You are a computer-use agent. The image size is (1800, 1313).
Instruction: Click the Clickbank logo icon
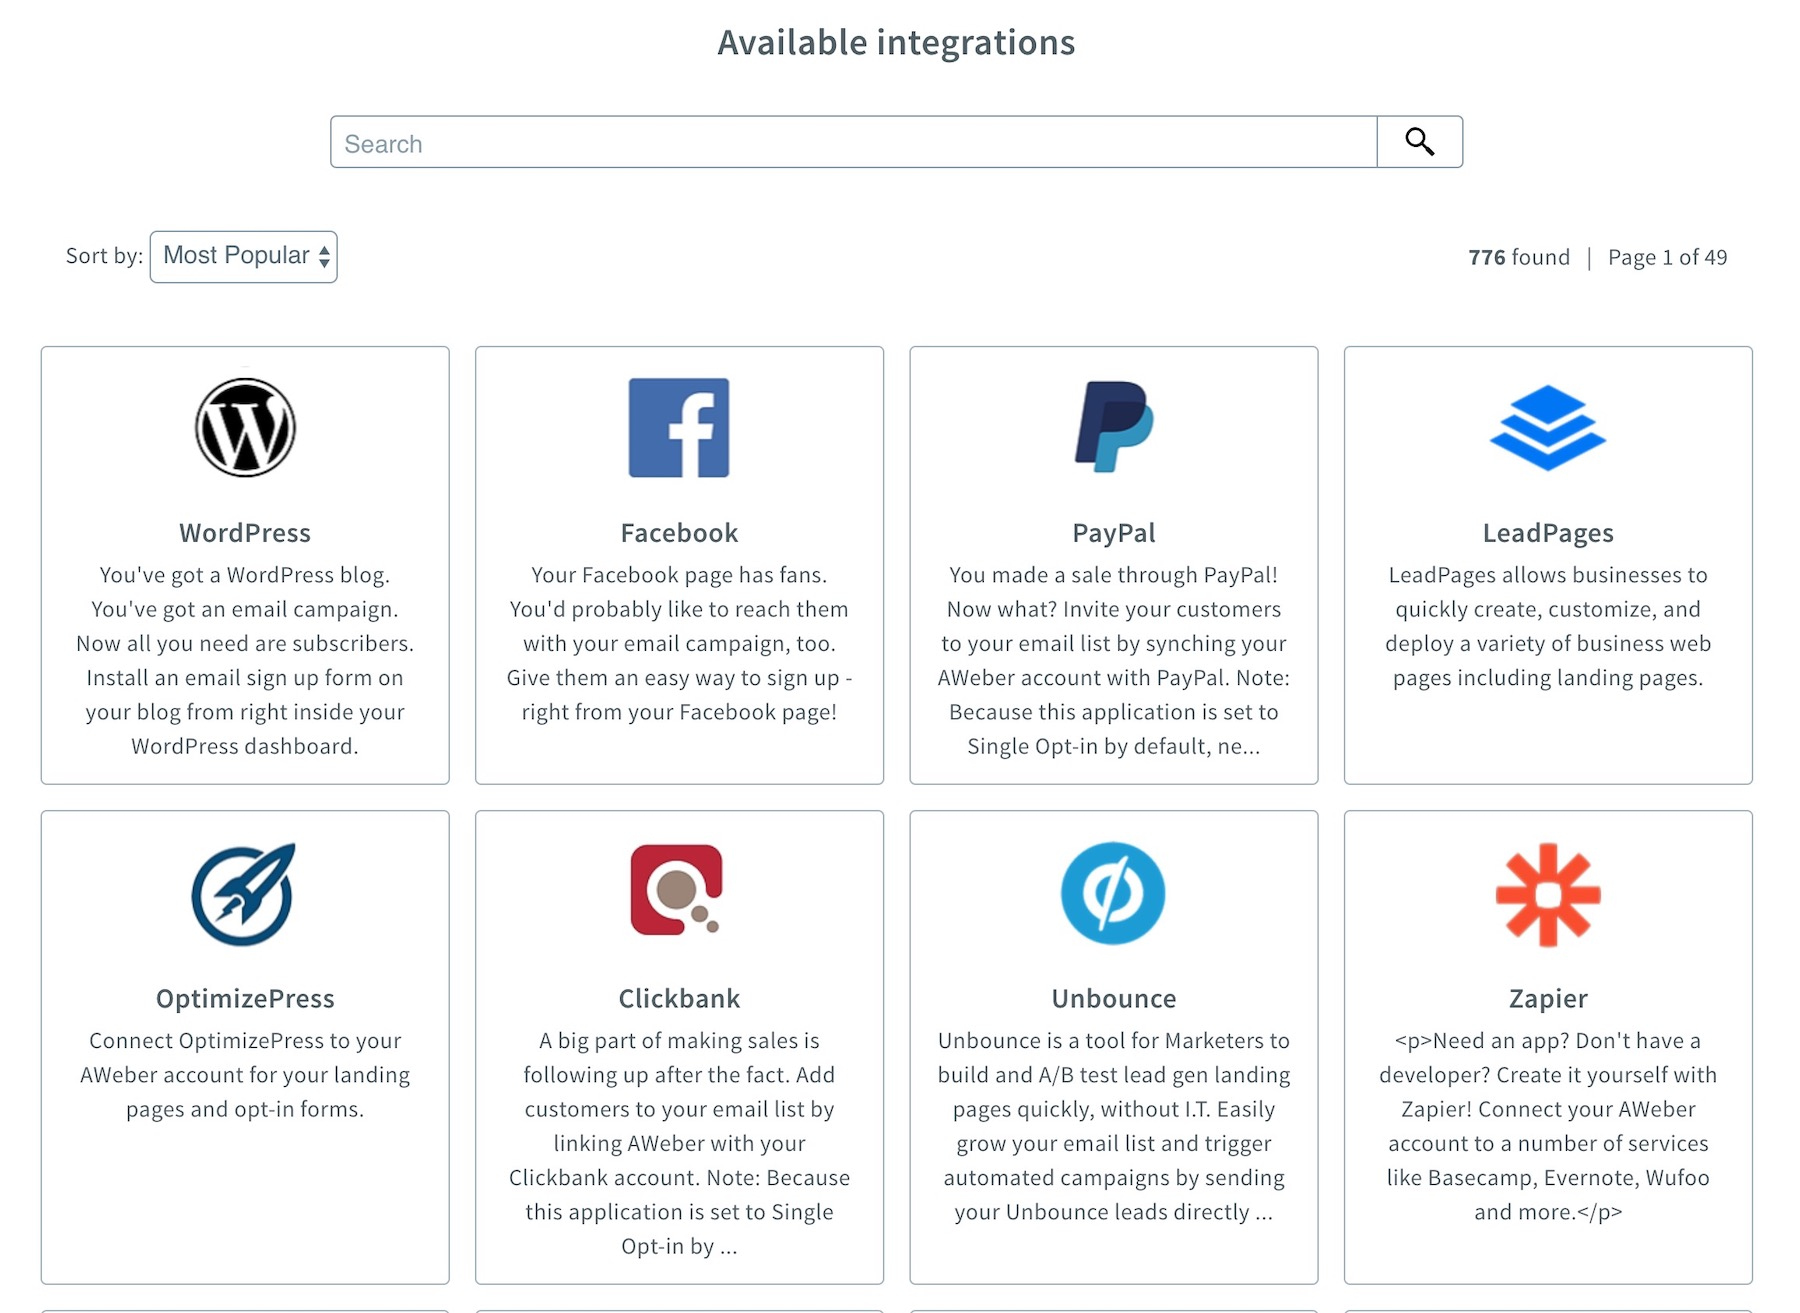point(677,890)
